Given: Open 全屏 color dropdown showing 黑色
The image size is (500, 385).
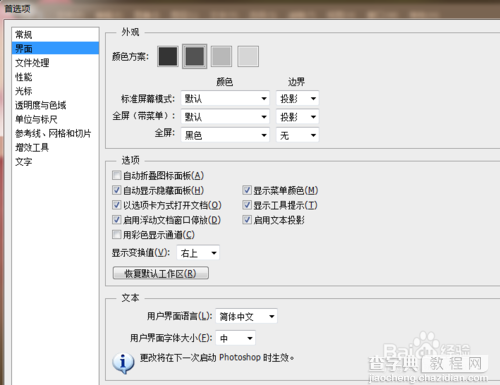Looking at the screenshot, I should (x=225, y=135).
